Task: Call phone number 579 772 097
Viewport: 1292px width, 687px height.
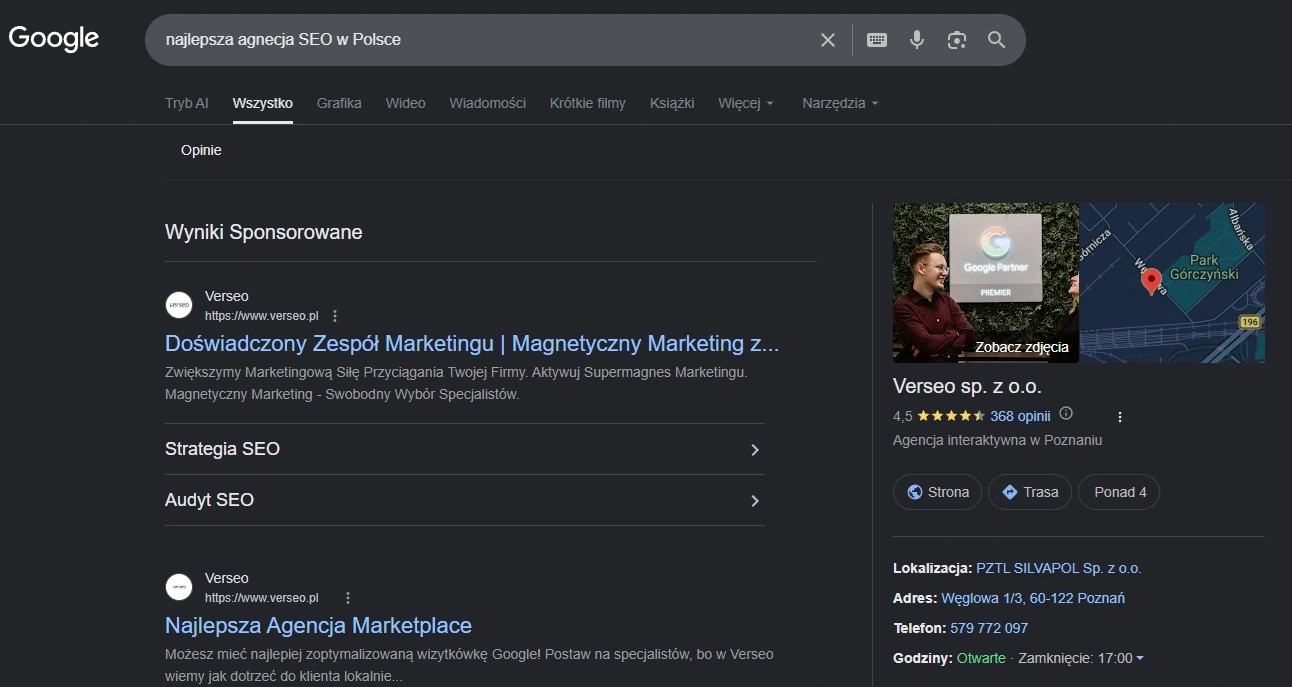Action: pos(989,628)
